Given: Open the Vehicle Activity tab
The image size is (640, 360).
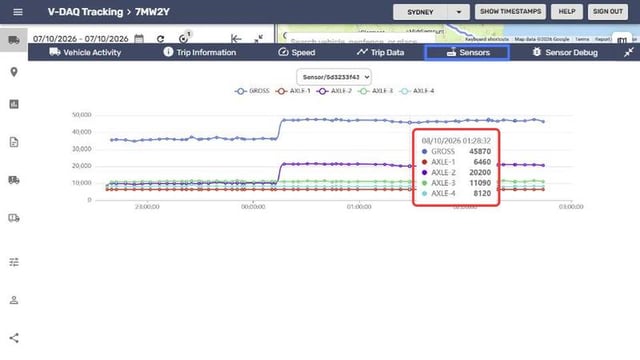Looking at the screenshot, I should point(85,52).
